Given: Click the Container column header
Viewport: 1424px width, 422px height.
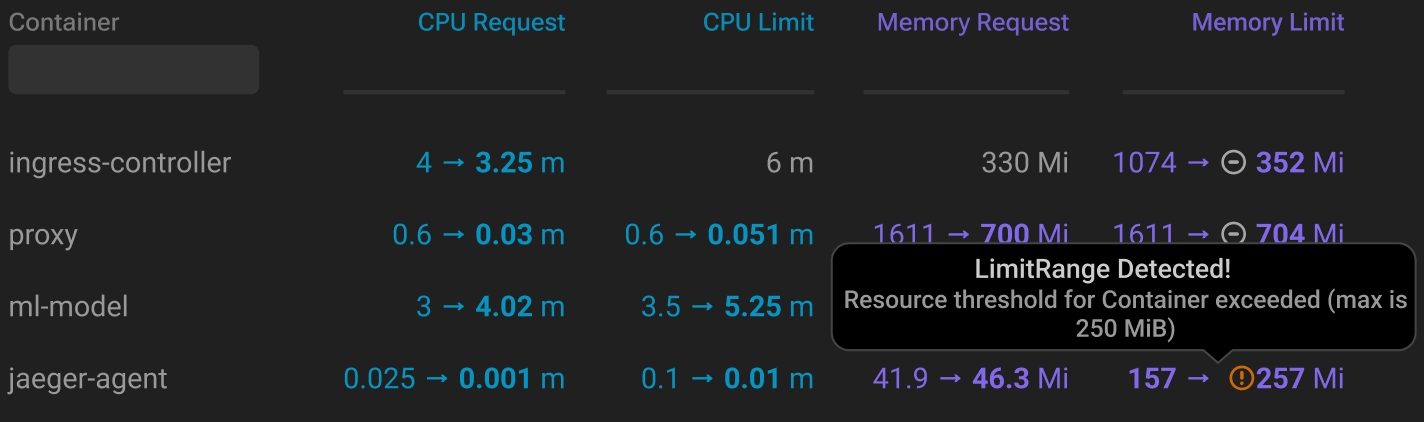Looking at the screenshot, I should point(64,23).
